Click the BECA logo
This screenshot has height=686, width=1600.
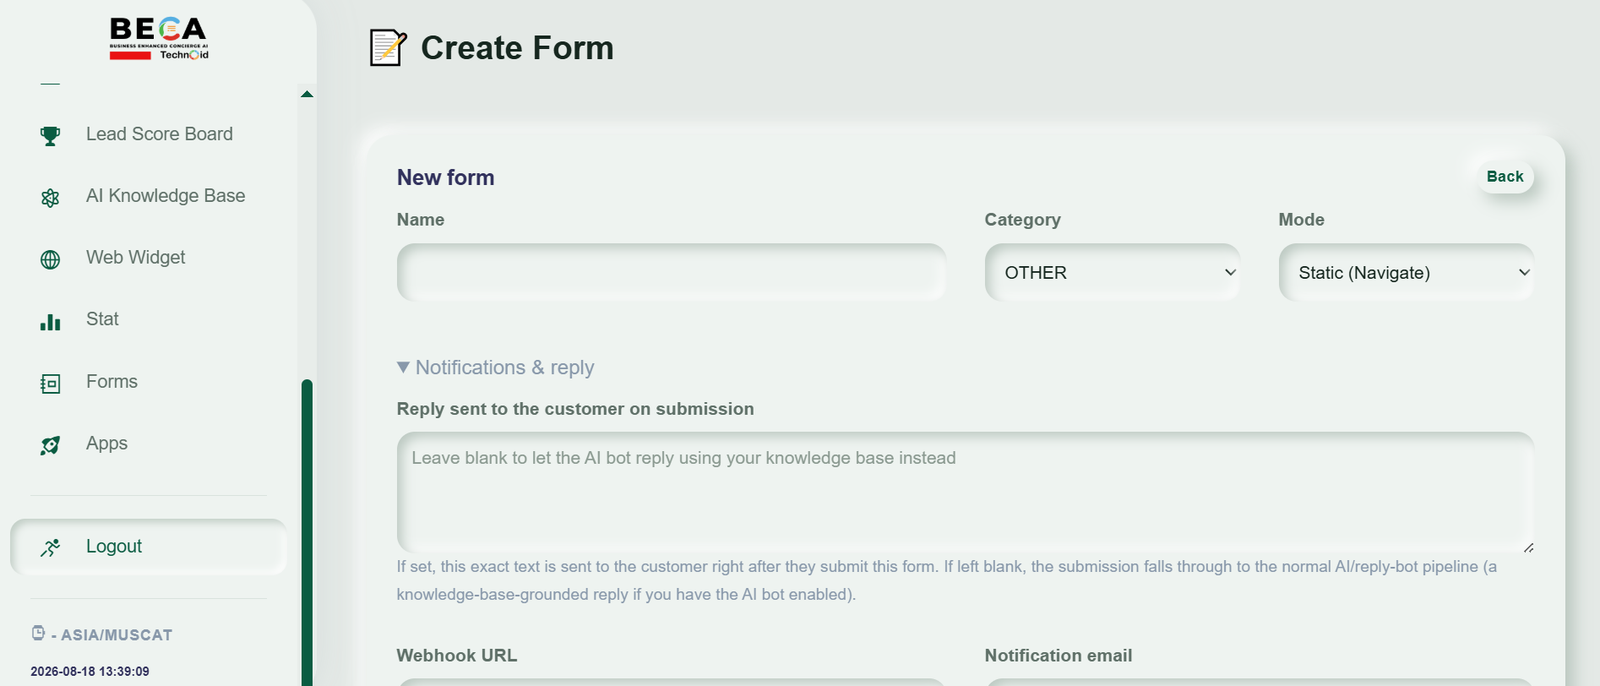point(159,39)
